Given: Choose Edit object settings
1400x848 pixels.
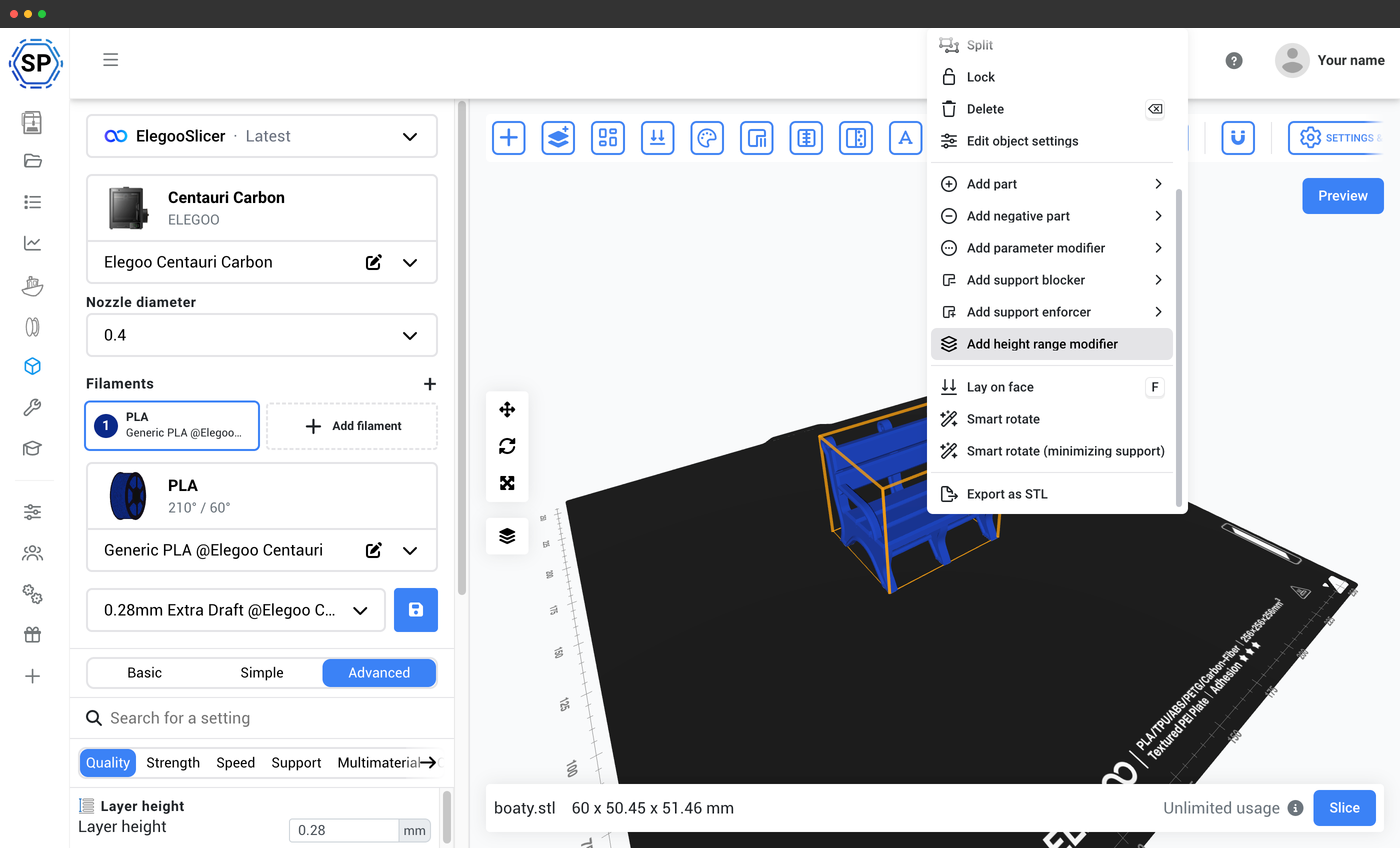Looking at the screenshot, I should point(1052,141).
